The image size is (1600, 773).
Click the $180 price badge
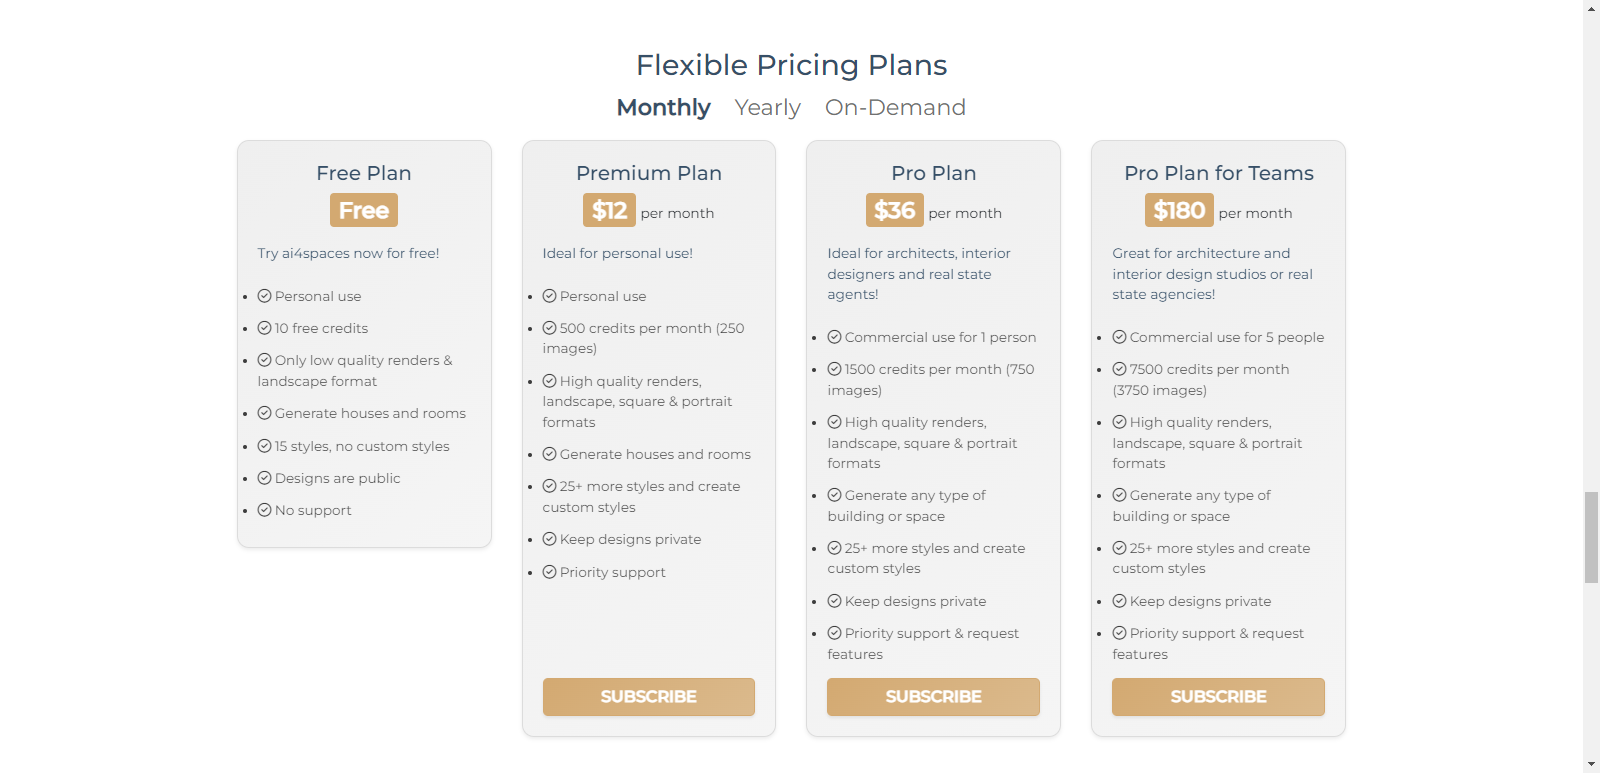point(1179,210)
